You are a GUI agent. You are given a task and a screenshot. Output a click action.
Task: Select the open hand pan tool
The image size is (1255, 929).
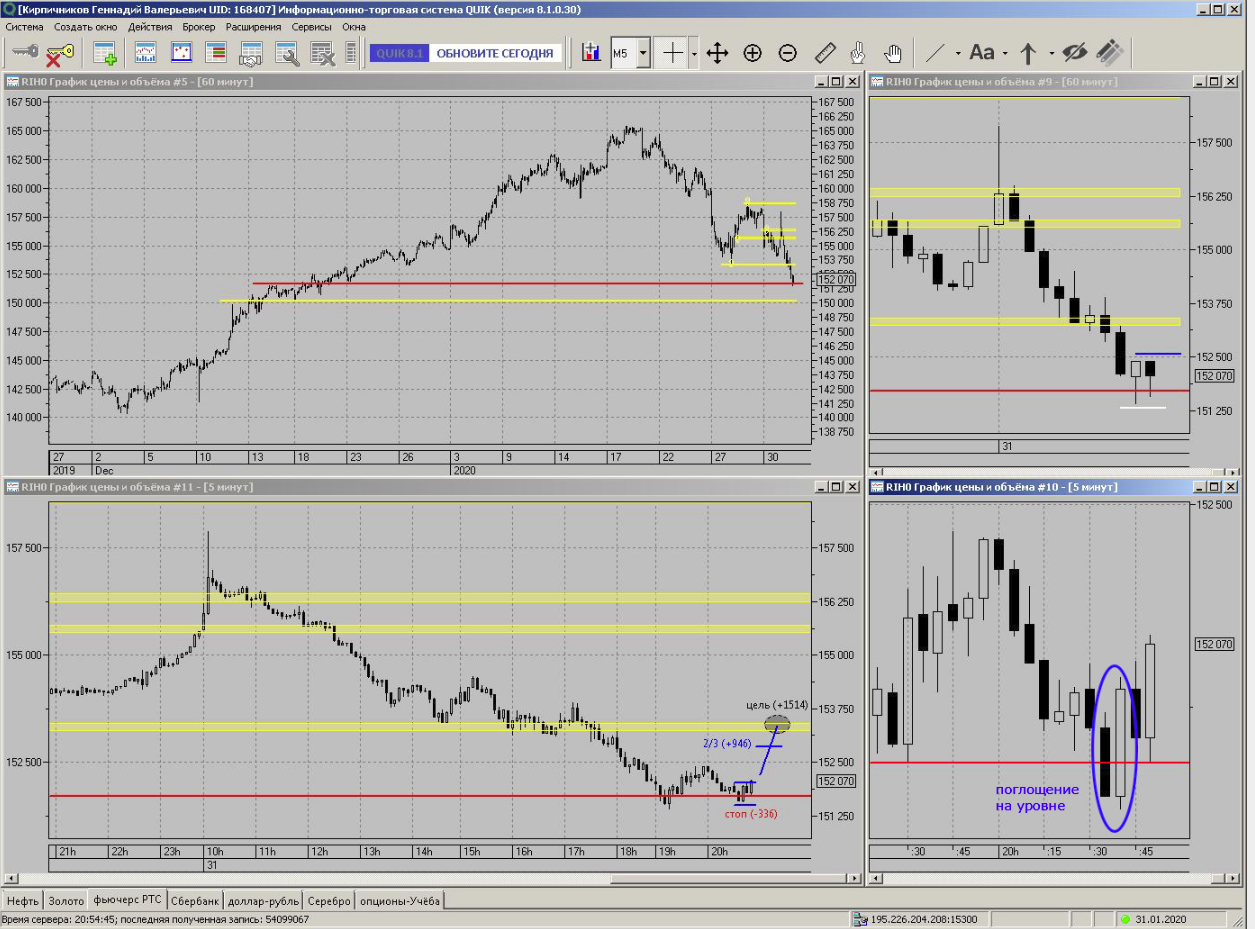tap(893, 53)
